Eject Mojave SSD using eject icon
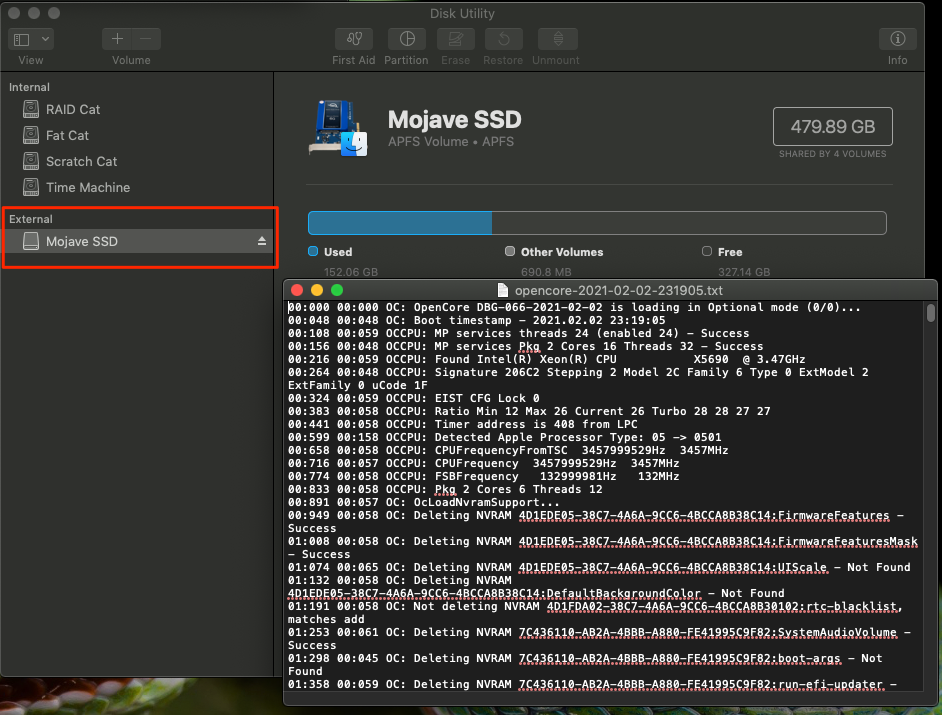The image size is (942, 715). tap(262, 241)
